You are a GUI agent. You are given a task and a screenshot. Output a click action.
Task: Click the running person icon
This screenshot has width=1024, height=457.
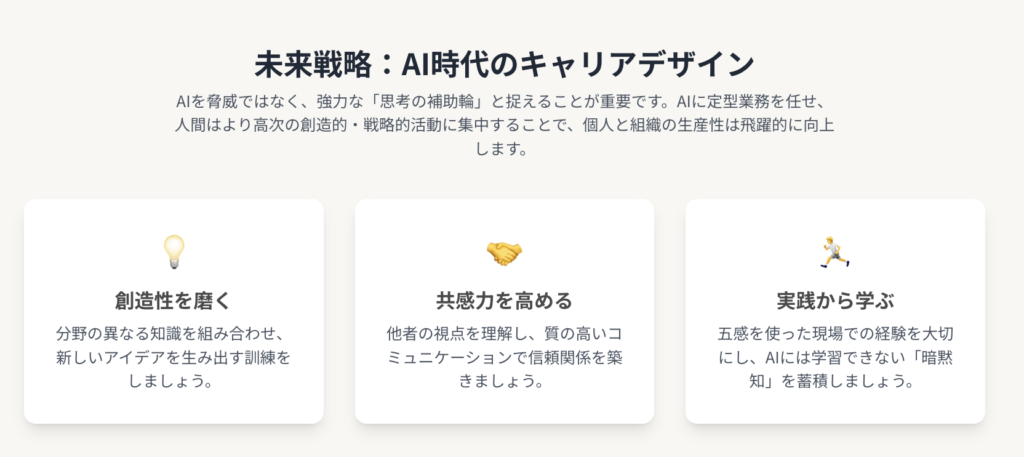[834, 252]
